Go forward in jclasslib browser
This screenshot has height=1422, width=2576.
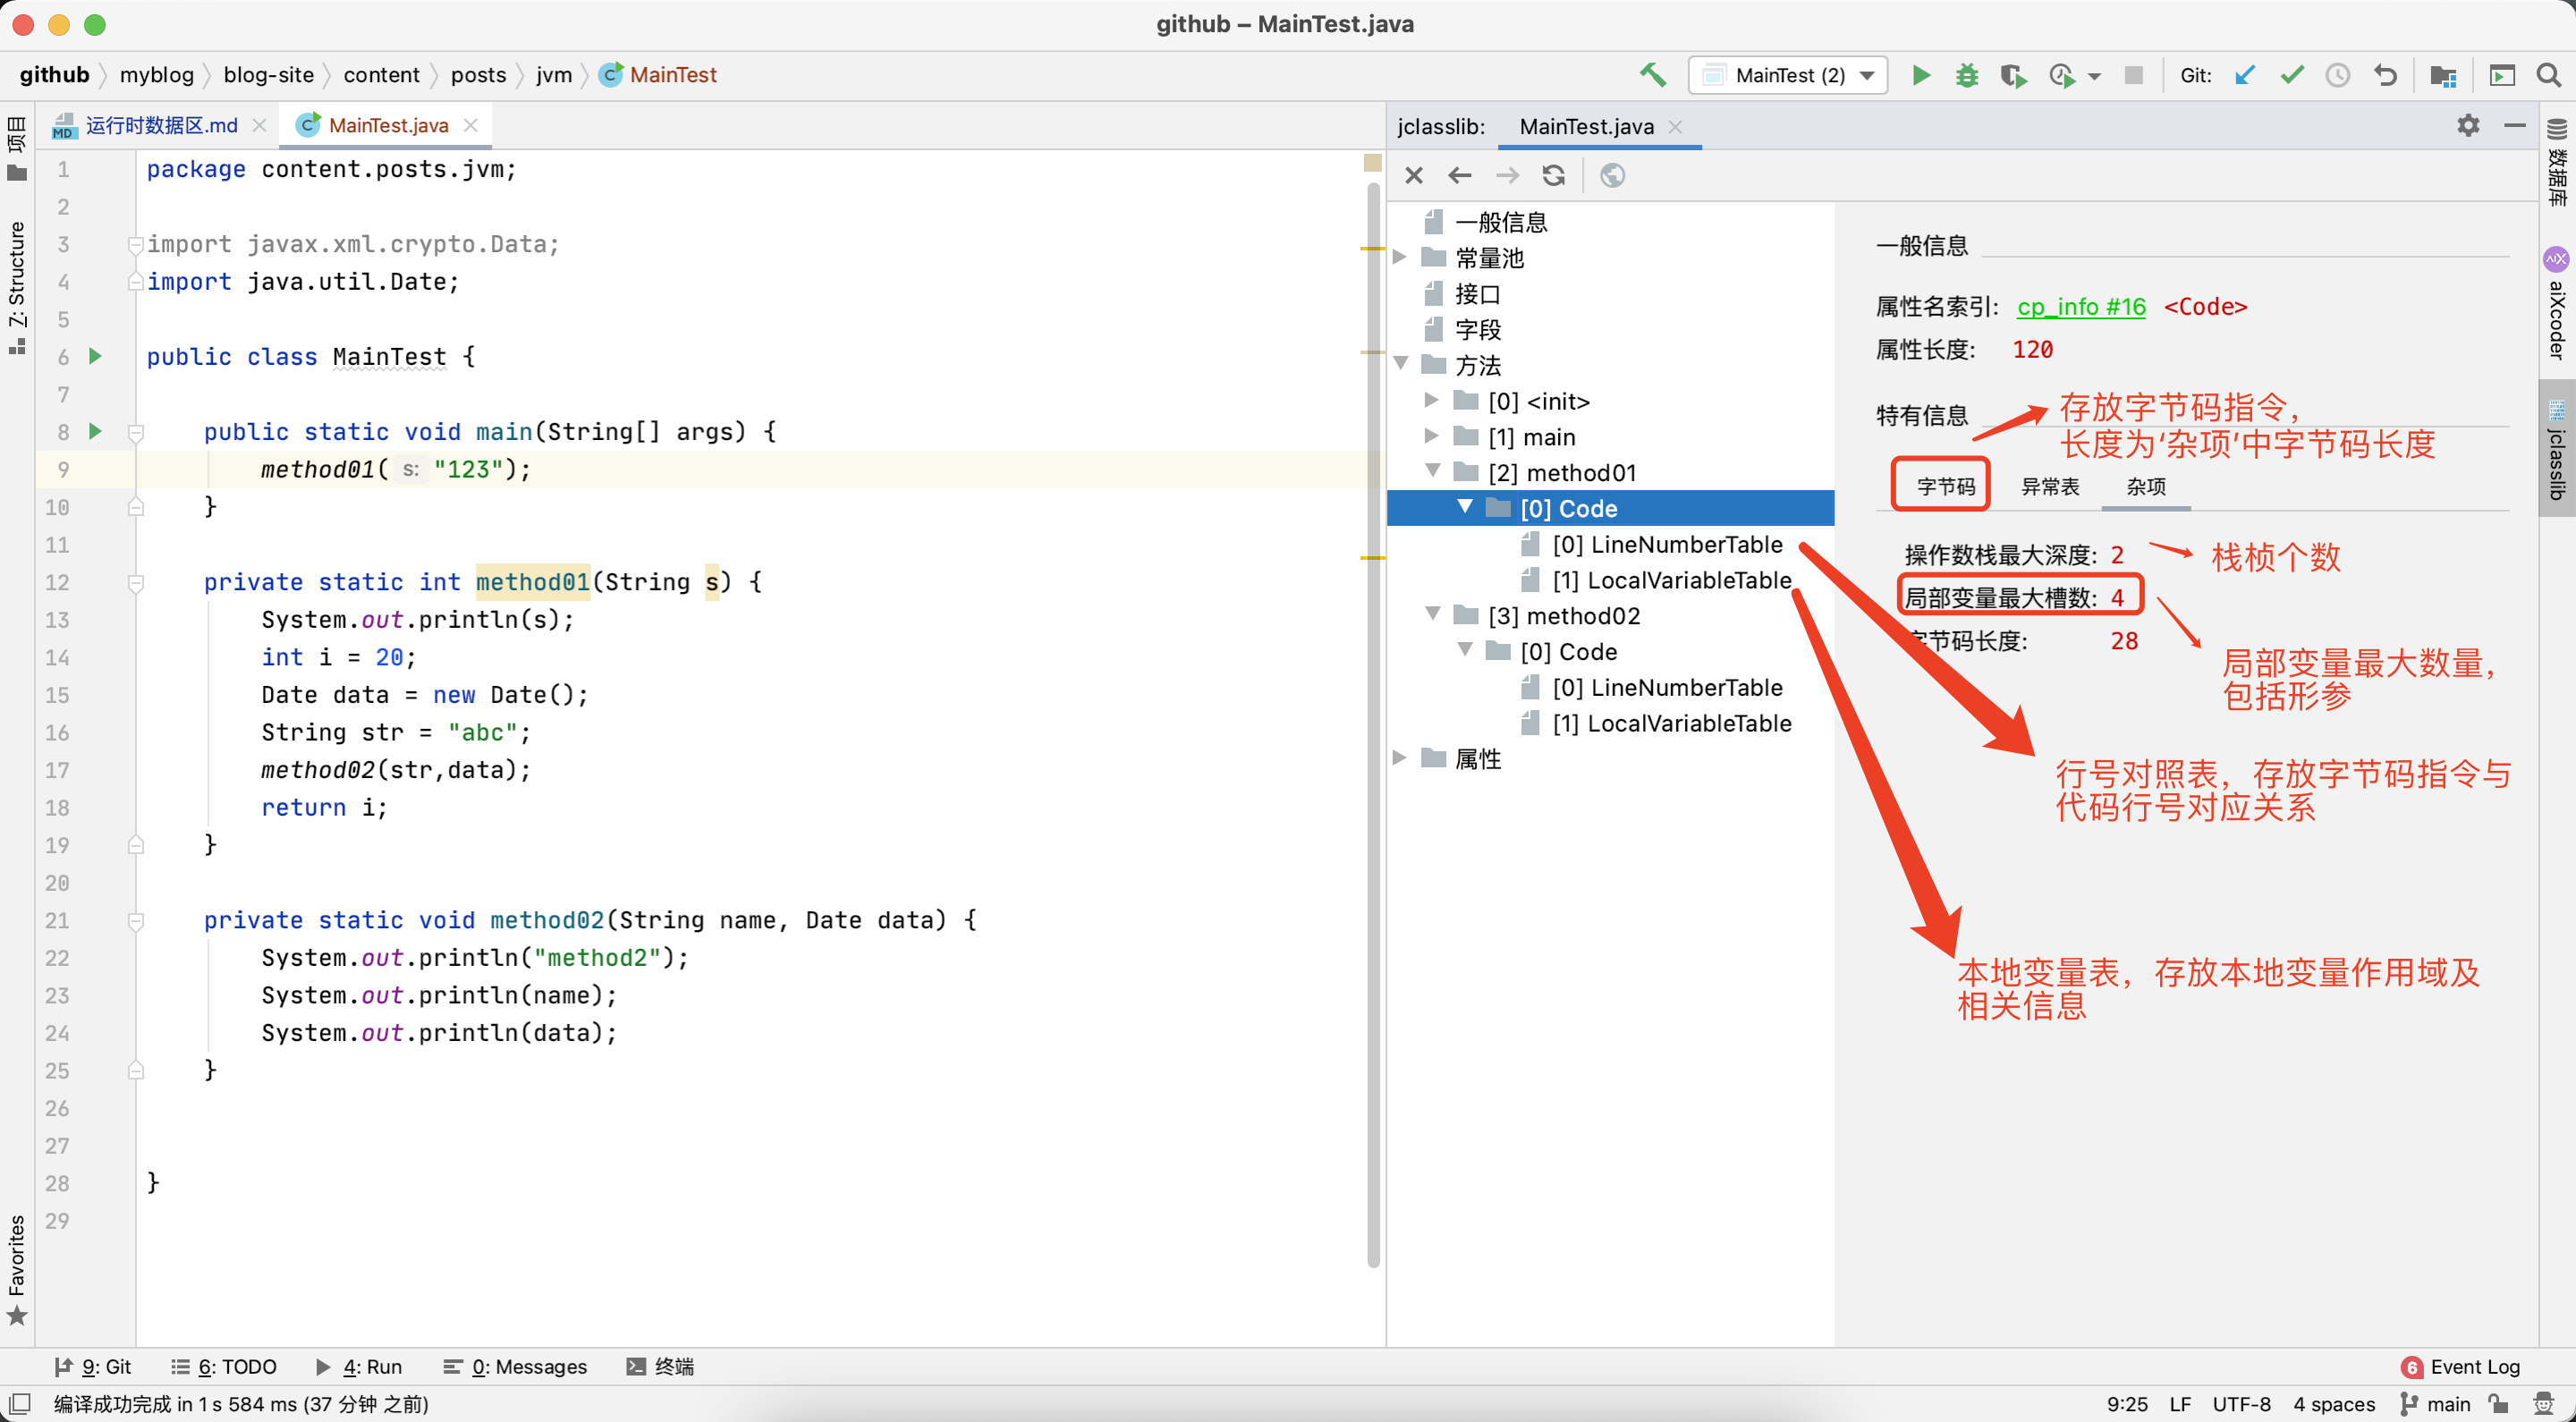(1507, 175)
